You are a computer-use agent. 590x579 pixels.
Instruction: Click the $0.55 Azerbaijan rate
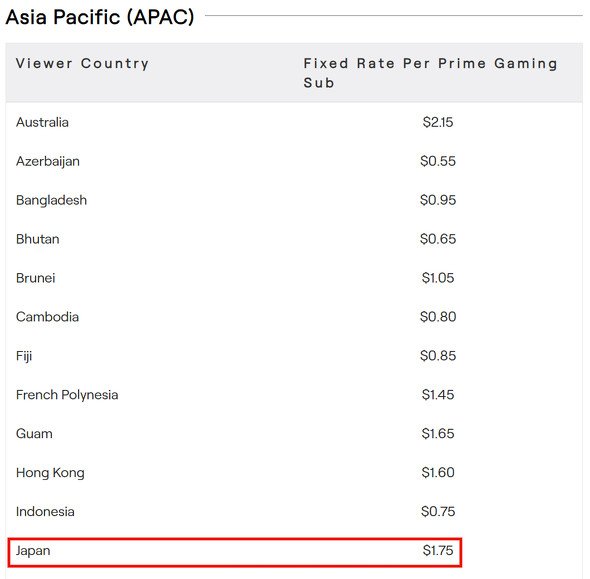pos(438,161)
